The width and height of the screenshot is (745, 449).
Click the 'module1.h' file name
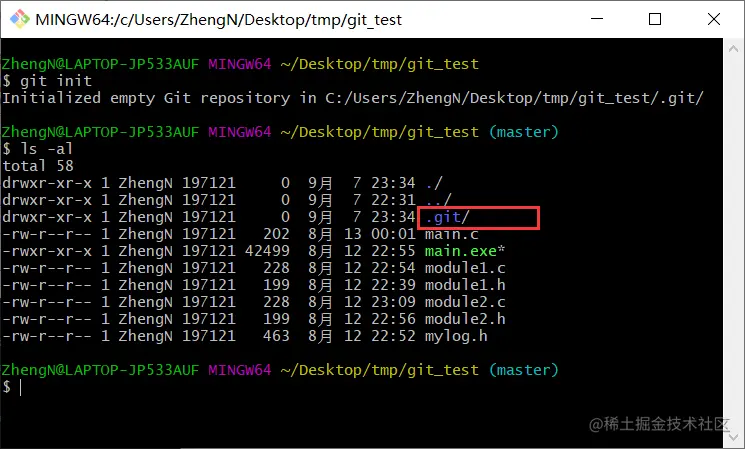point(465,285)
